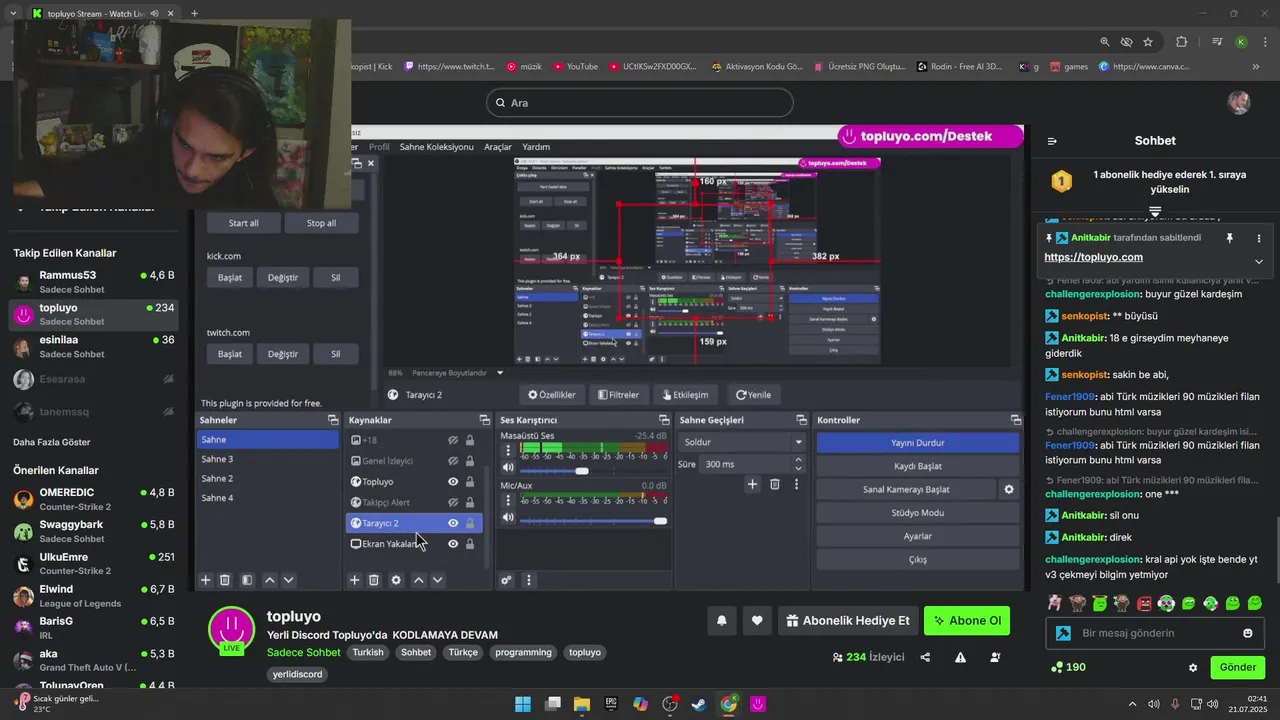Select Sahne 3 in the scenes list
The image size is (1280, 720).
(267, 459)
